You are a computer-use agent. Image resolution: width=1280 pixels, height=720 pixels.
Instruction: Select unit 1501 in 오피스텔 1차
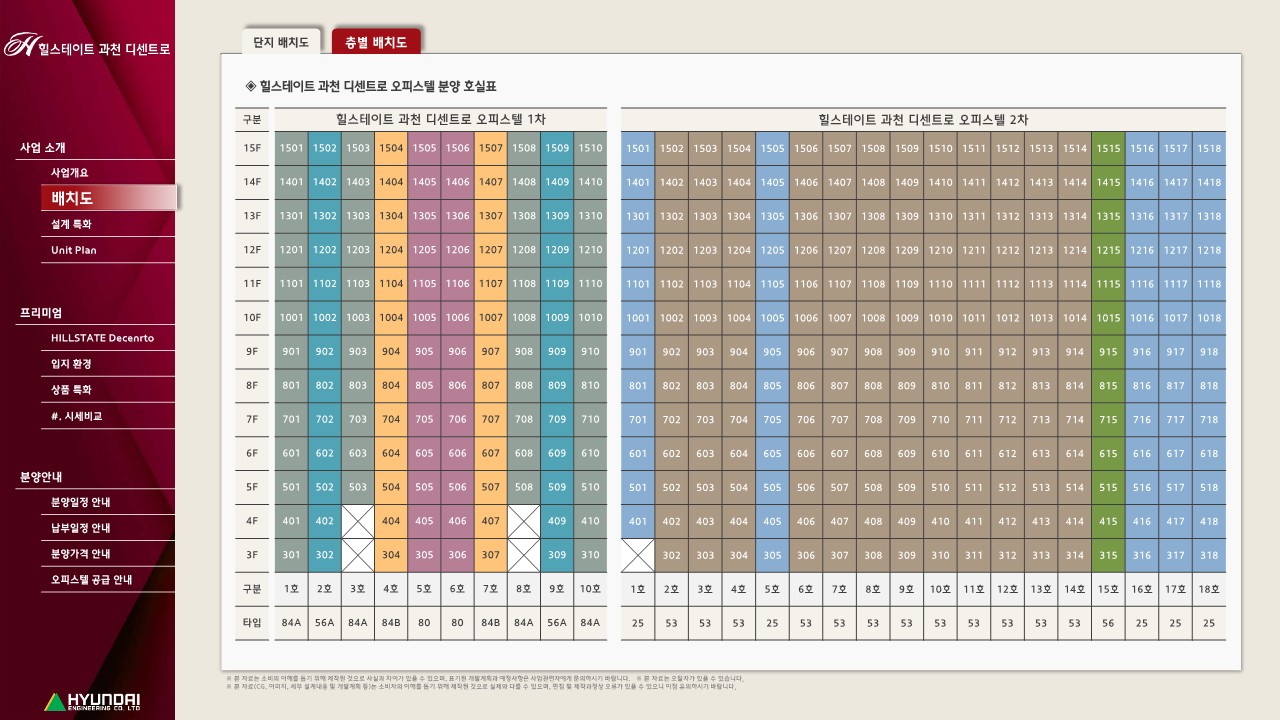point(291,148)
